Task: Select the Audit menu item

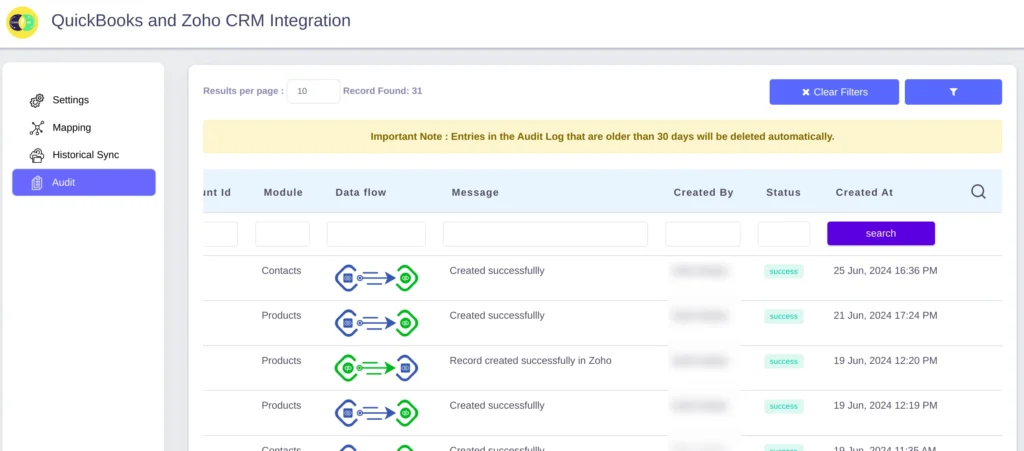Action: point(84,182)
